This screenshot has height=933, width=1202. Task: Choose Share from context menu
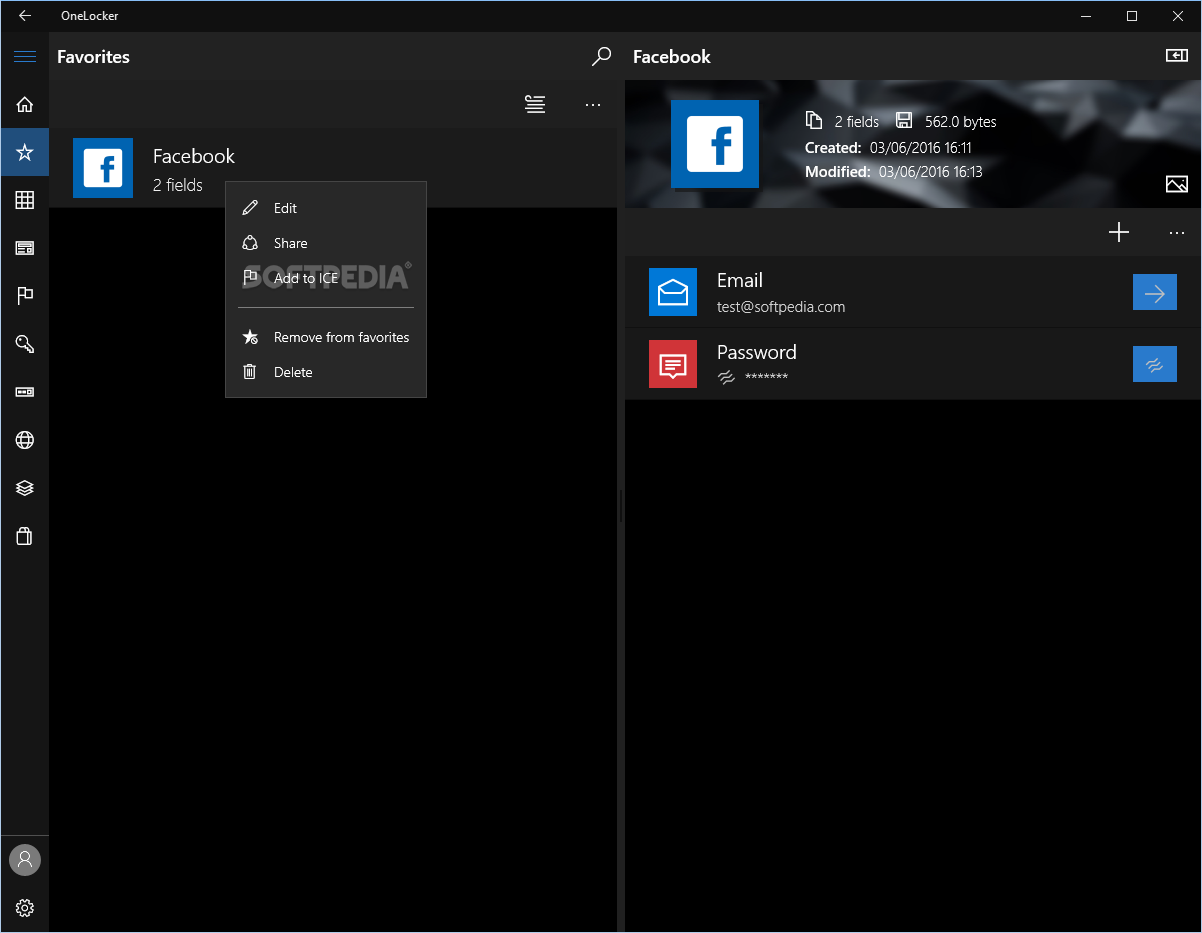pos(326,243)
